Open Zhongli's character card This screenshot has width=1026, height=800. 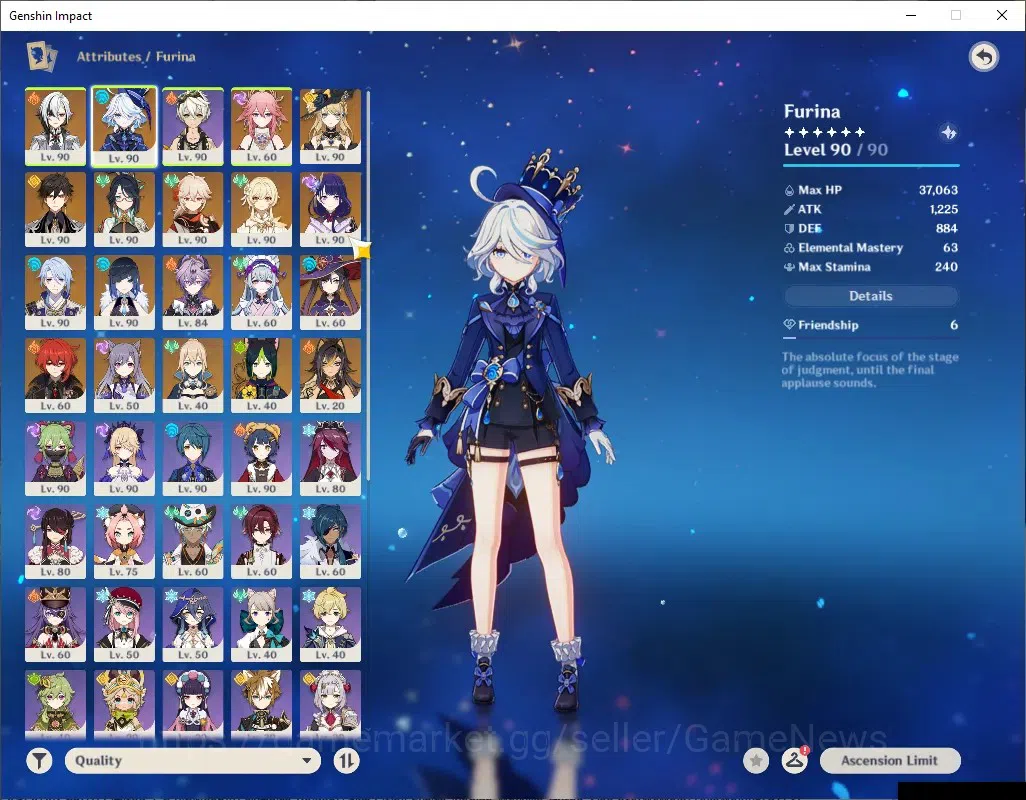(x=56, y=209)
